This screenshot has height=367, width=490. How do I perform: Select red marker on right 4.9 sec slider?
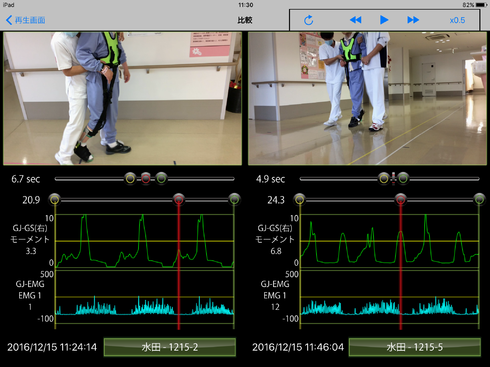point(393,179)
